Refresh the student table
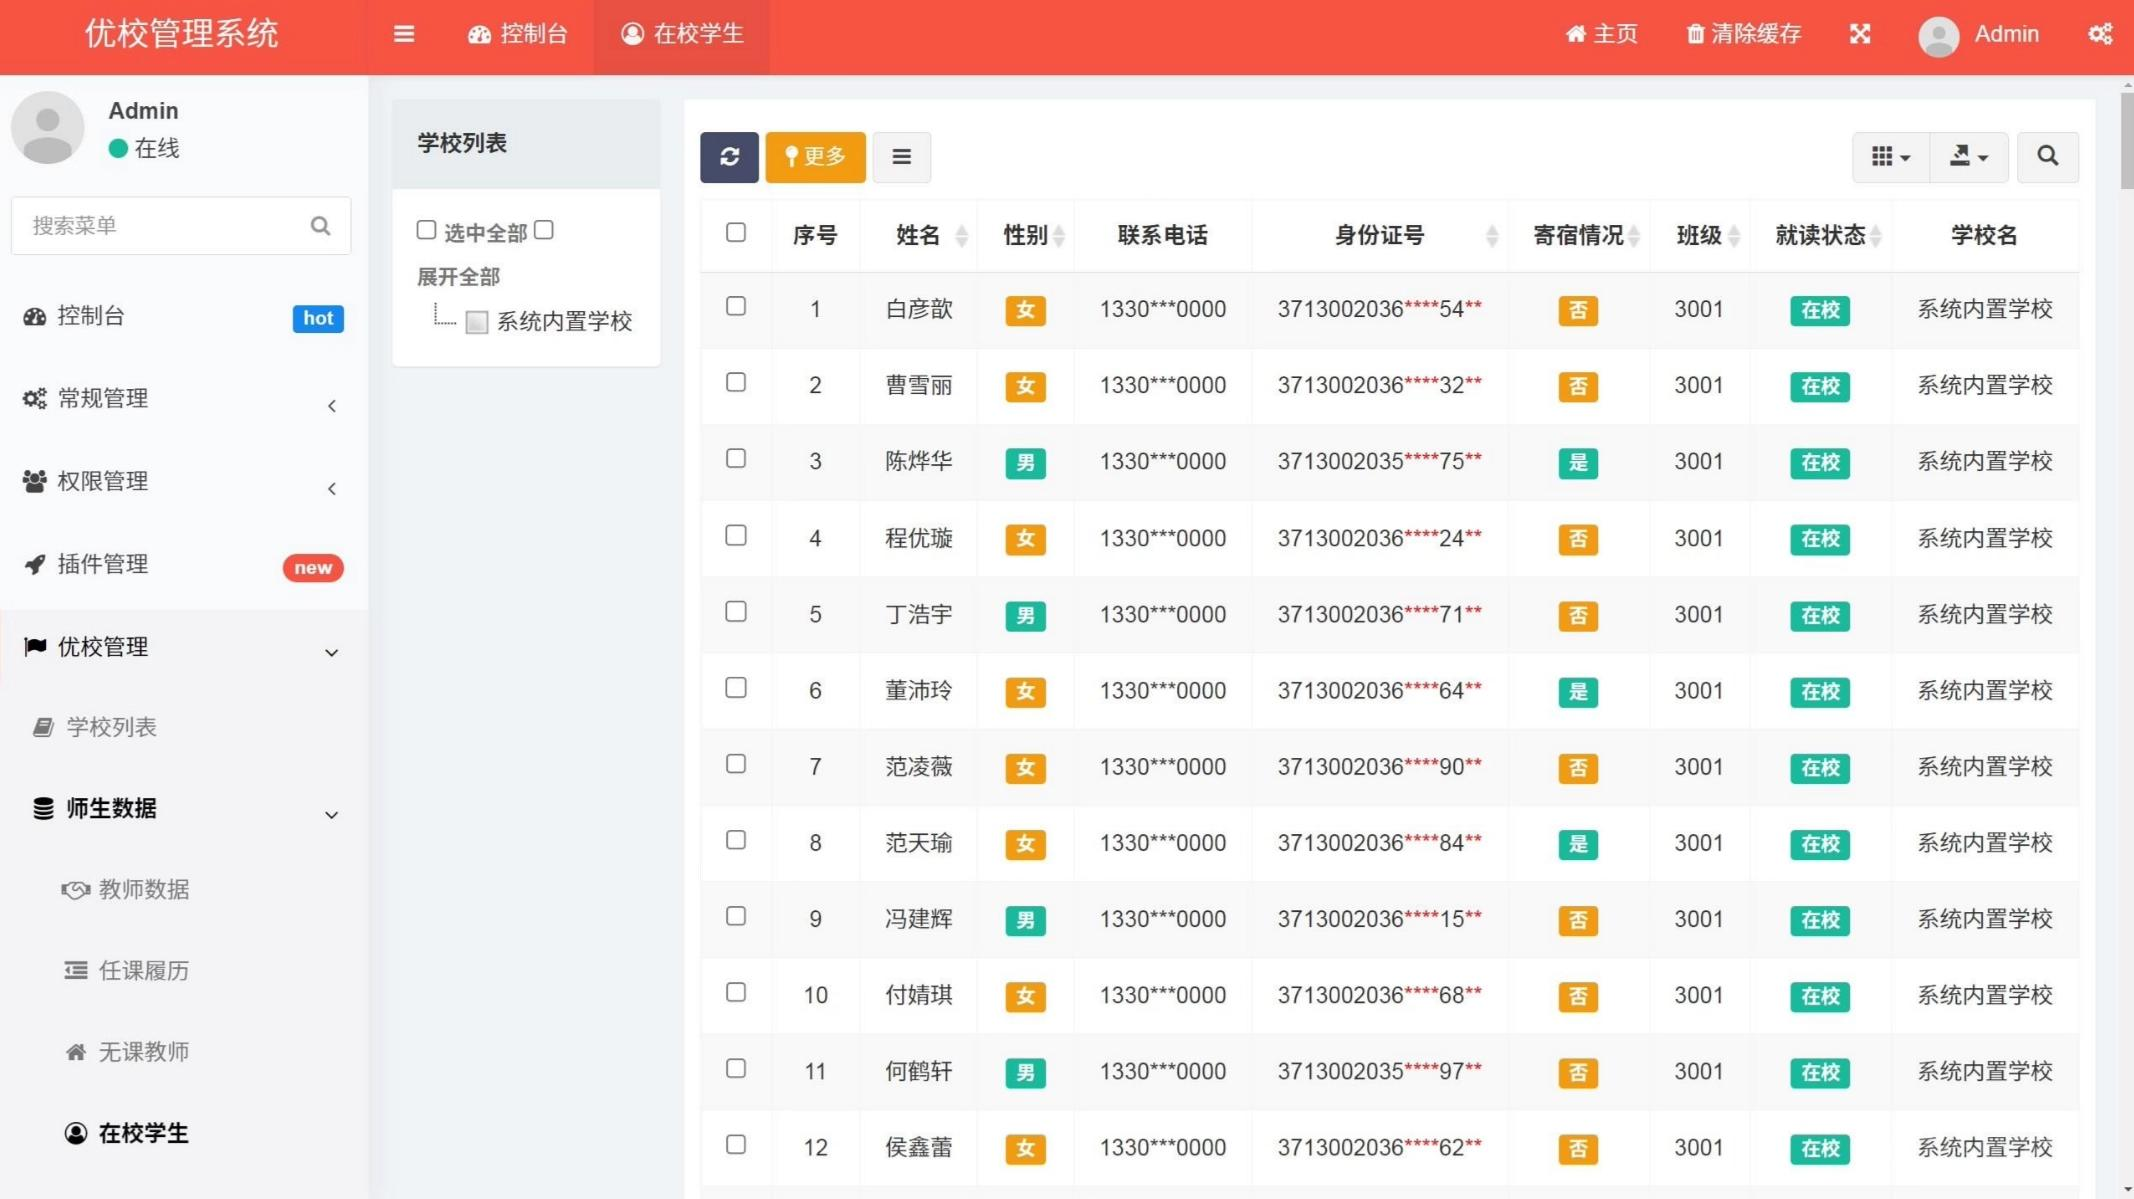Viewport: 2134px width, 1199px height. [729, 157]
